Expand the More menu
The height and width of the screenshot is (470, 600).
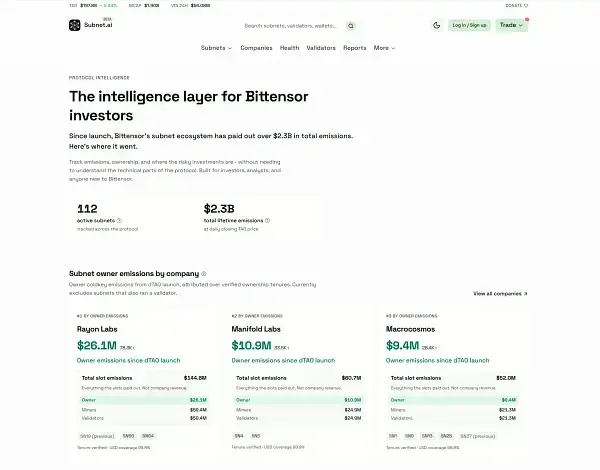tap(384, 48)
